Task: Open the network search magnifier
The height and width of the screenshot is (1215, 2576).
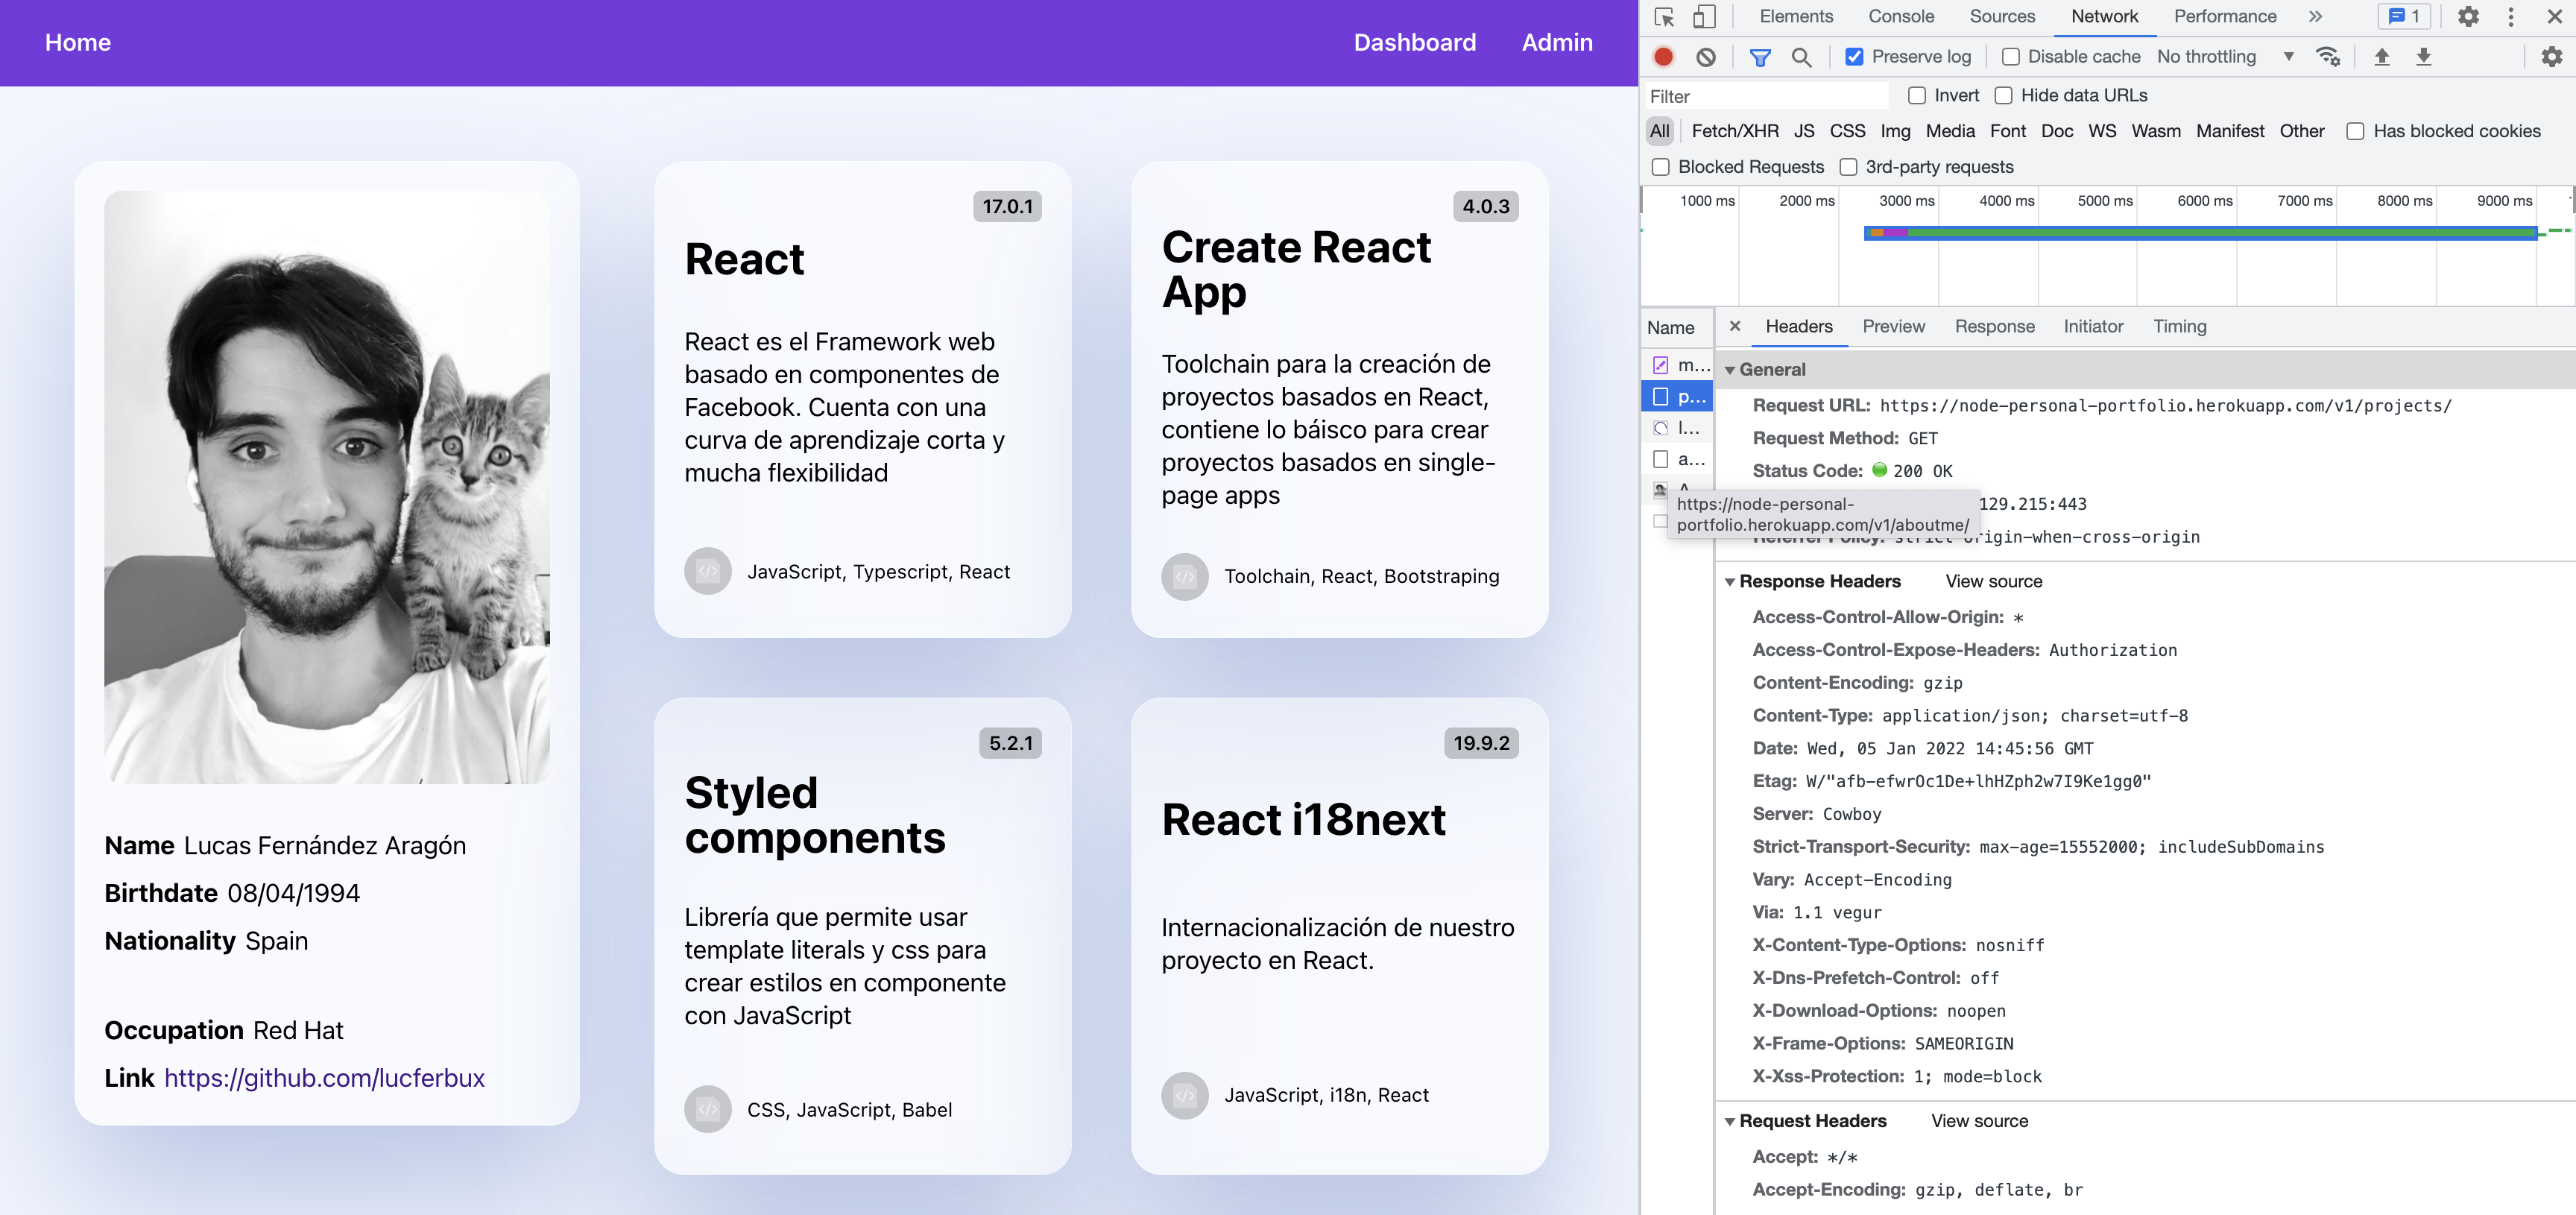Action: tap(1801, 57)
